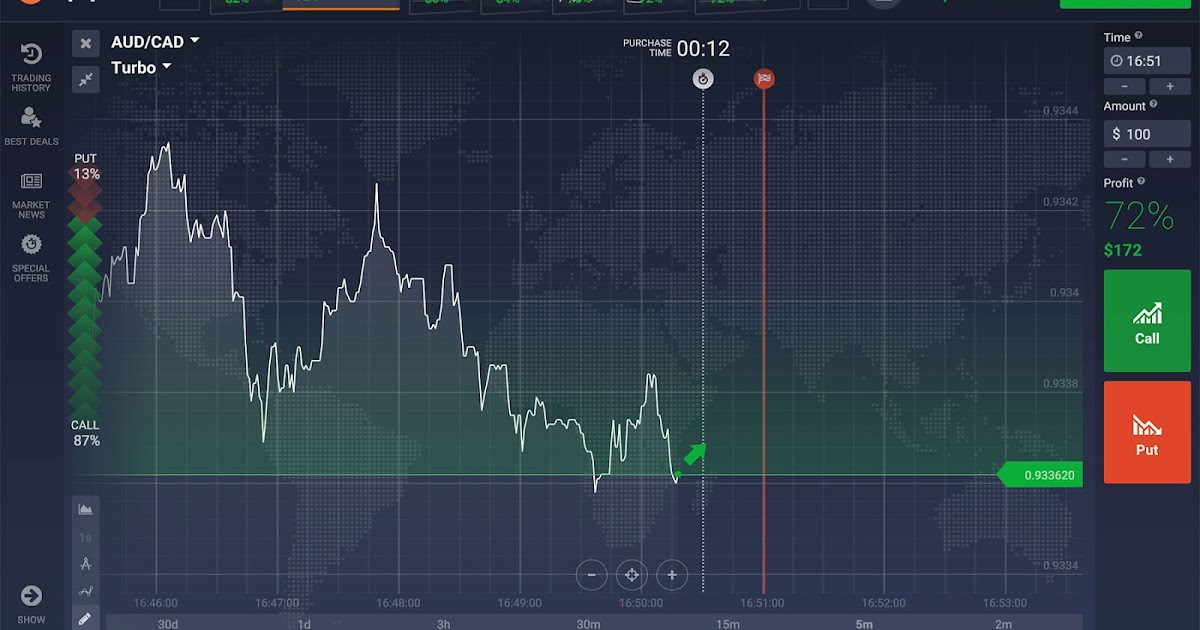
Task: Decrease expiry time with minus stepper
Action: [1125, 87]
